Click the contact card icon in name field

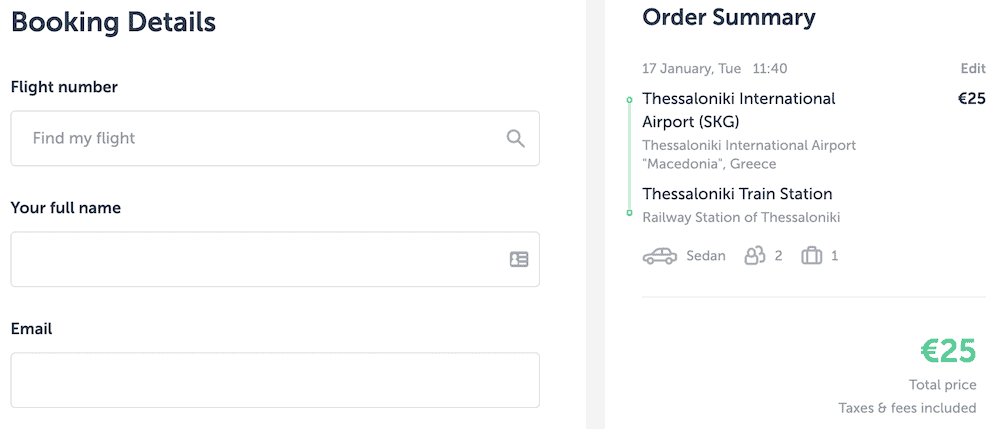coord(518,259)
